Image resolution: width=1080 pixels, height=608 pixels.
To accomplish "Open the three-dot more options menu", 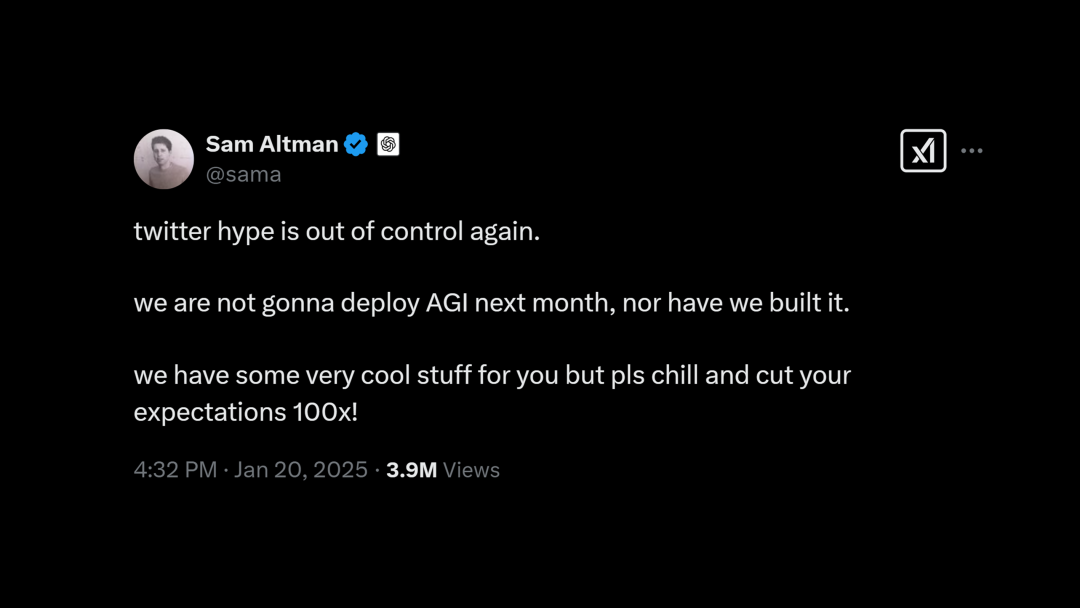I will click(972, 150).
